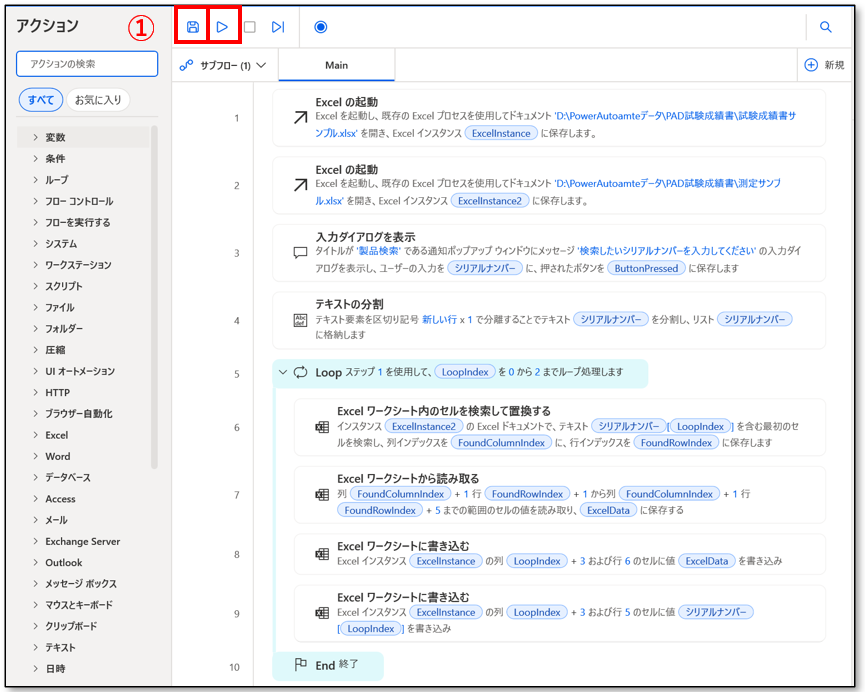Click the アクションの検索 search field
Screen dimensions: 865x692
point(87,64)
